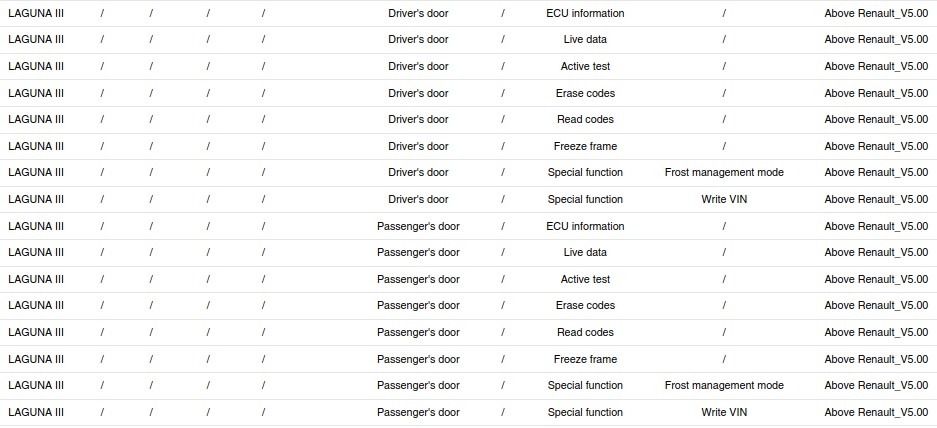
Task: Click ECU information for Passenger's door
Action: (x=585, y=226)
